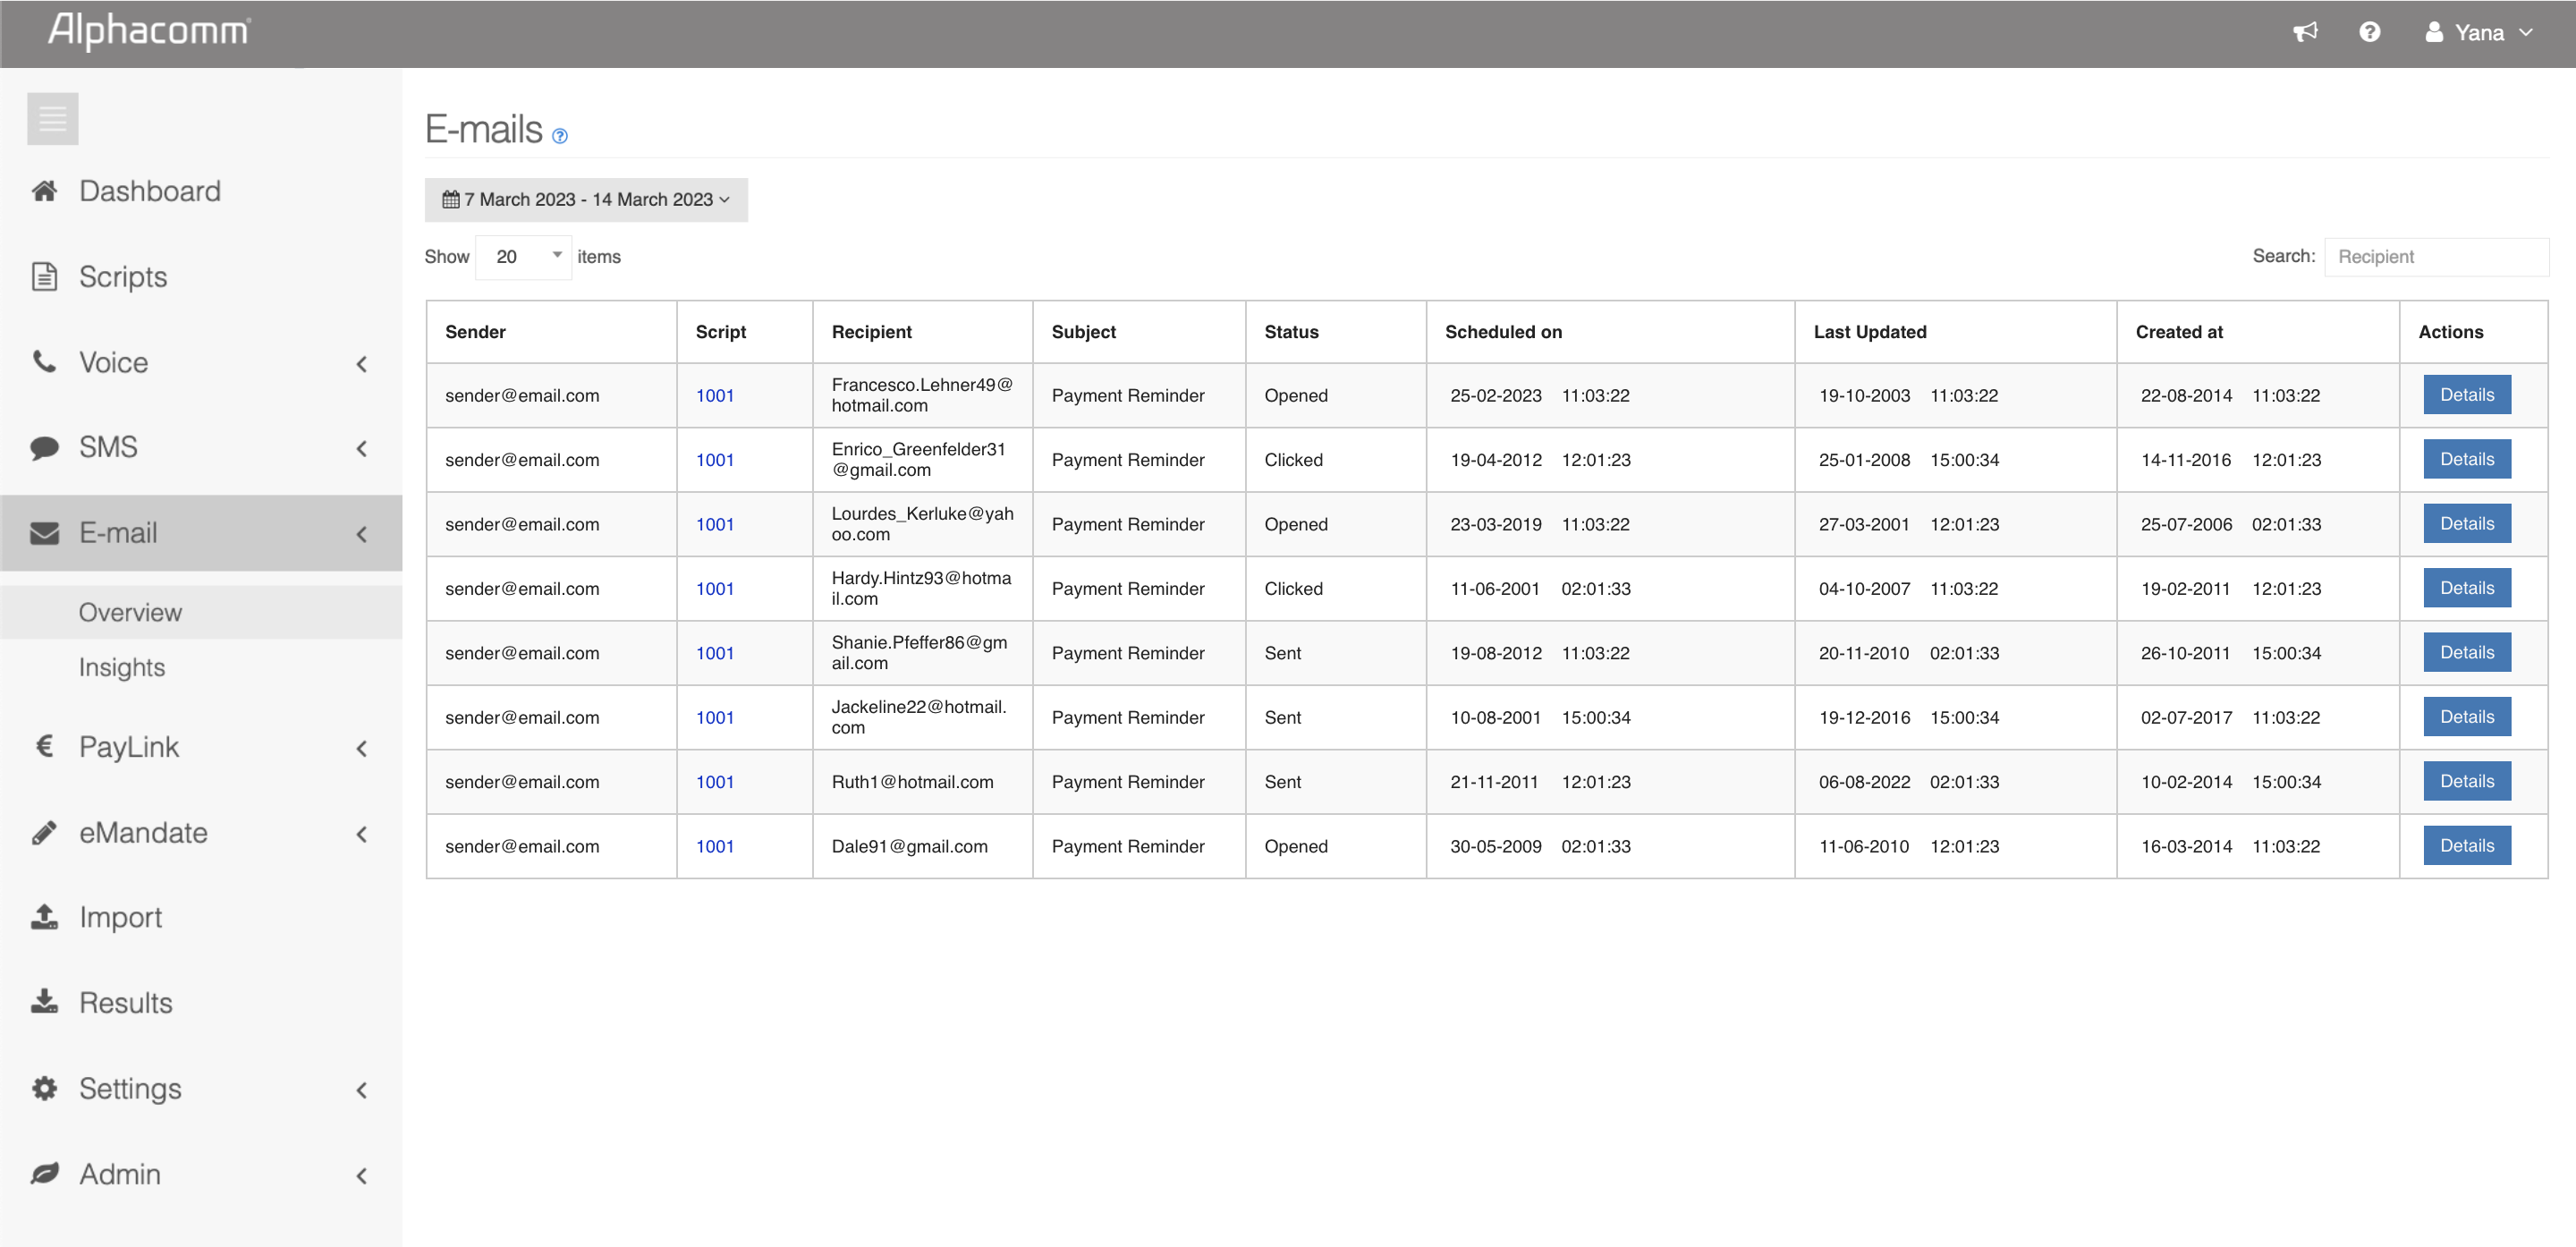This screenshot has width=2576, height=1247.
Task: Select Overview under E-mail
Action: click(130, 611)
